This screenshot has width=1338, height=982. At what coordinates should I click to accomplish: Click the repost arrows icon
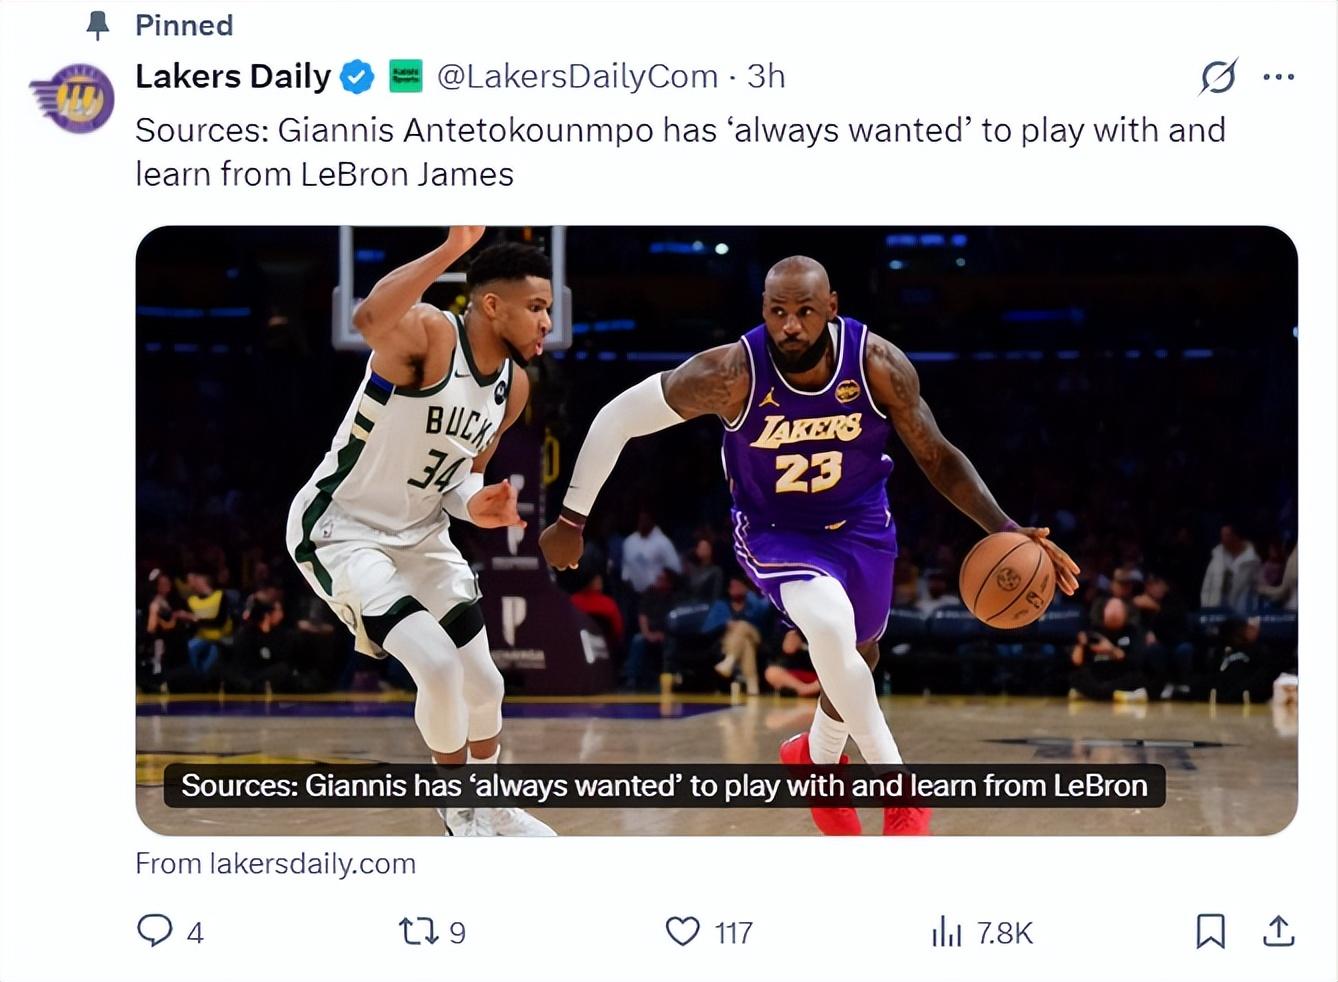pos(418,932)
